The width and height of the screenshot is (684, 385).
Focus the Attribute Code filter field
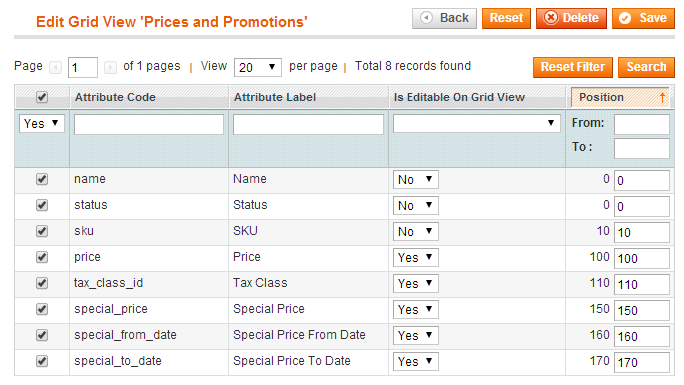(149, 124)
